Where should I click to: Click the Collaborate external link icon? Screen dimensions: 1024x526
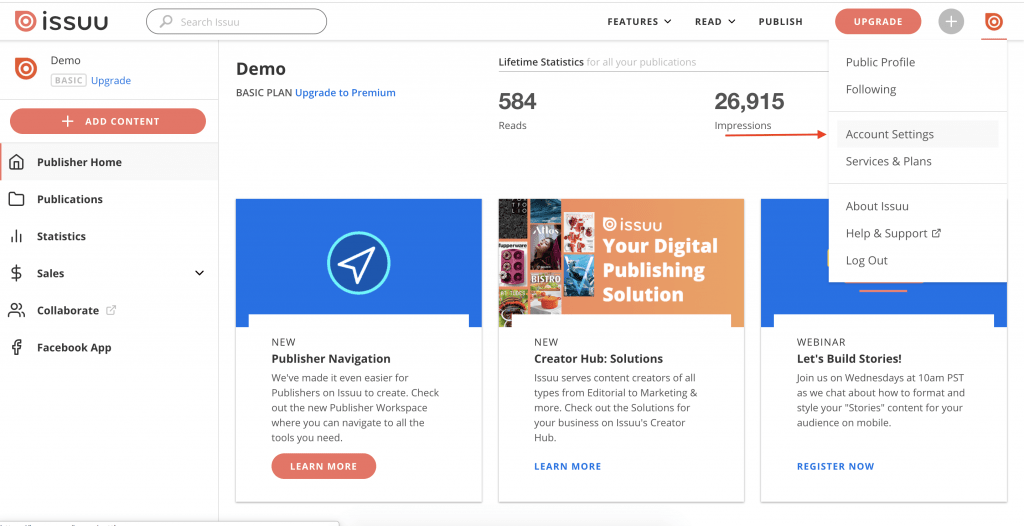pyautogui.click(x=111, y=310)
